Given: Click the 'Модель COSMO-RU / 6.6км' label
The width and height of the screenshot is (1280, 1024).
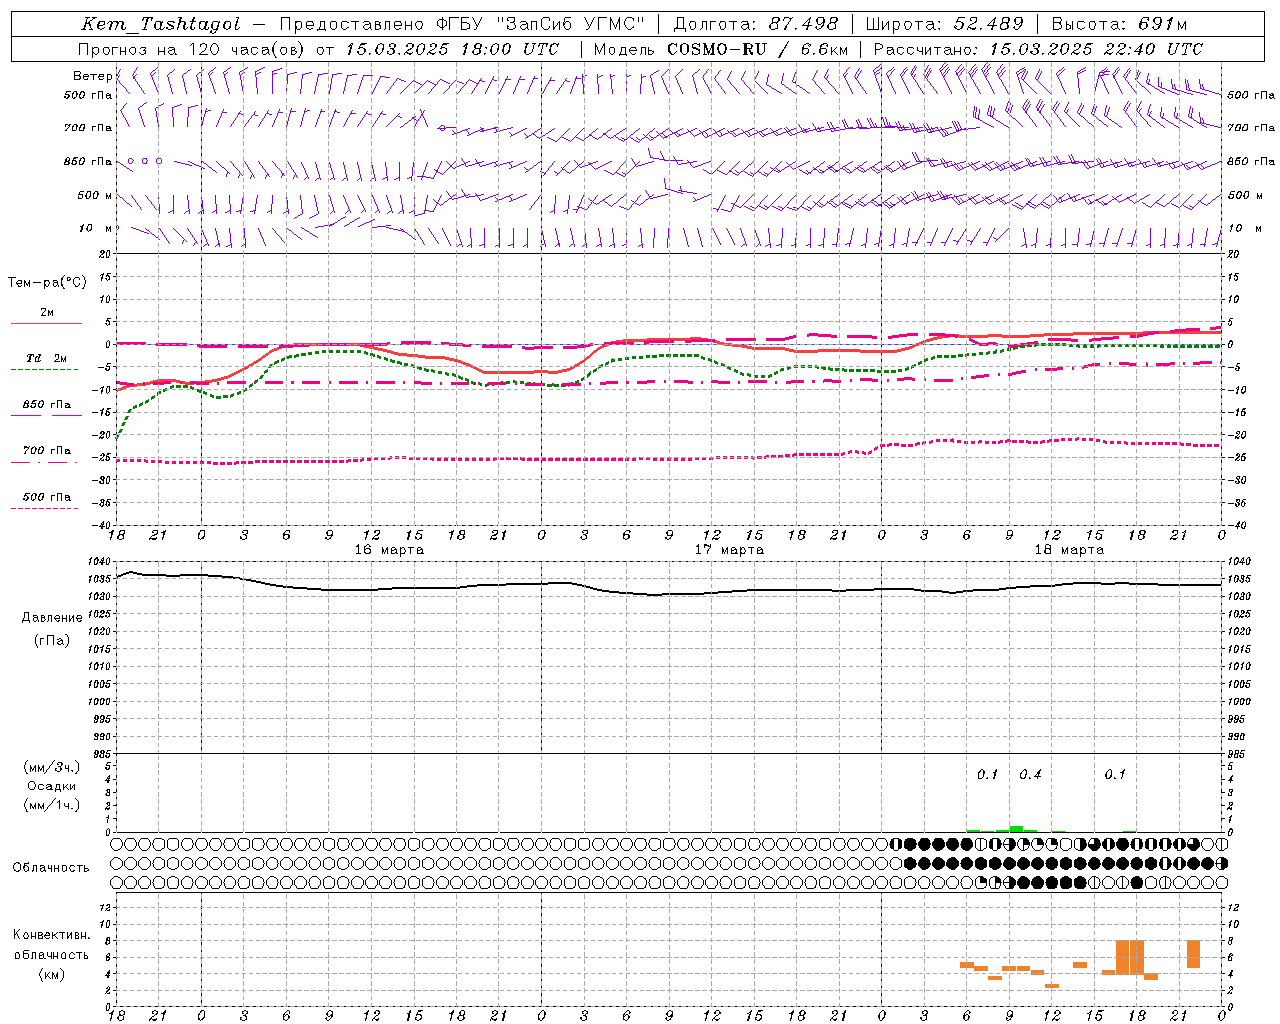Looking at the screenshot, I should tap(721, 49).
